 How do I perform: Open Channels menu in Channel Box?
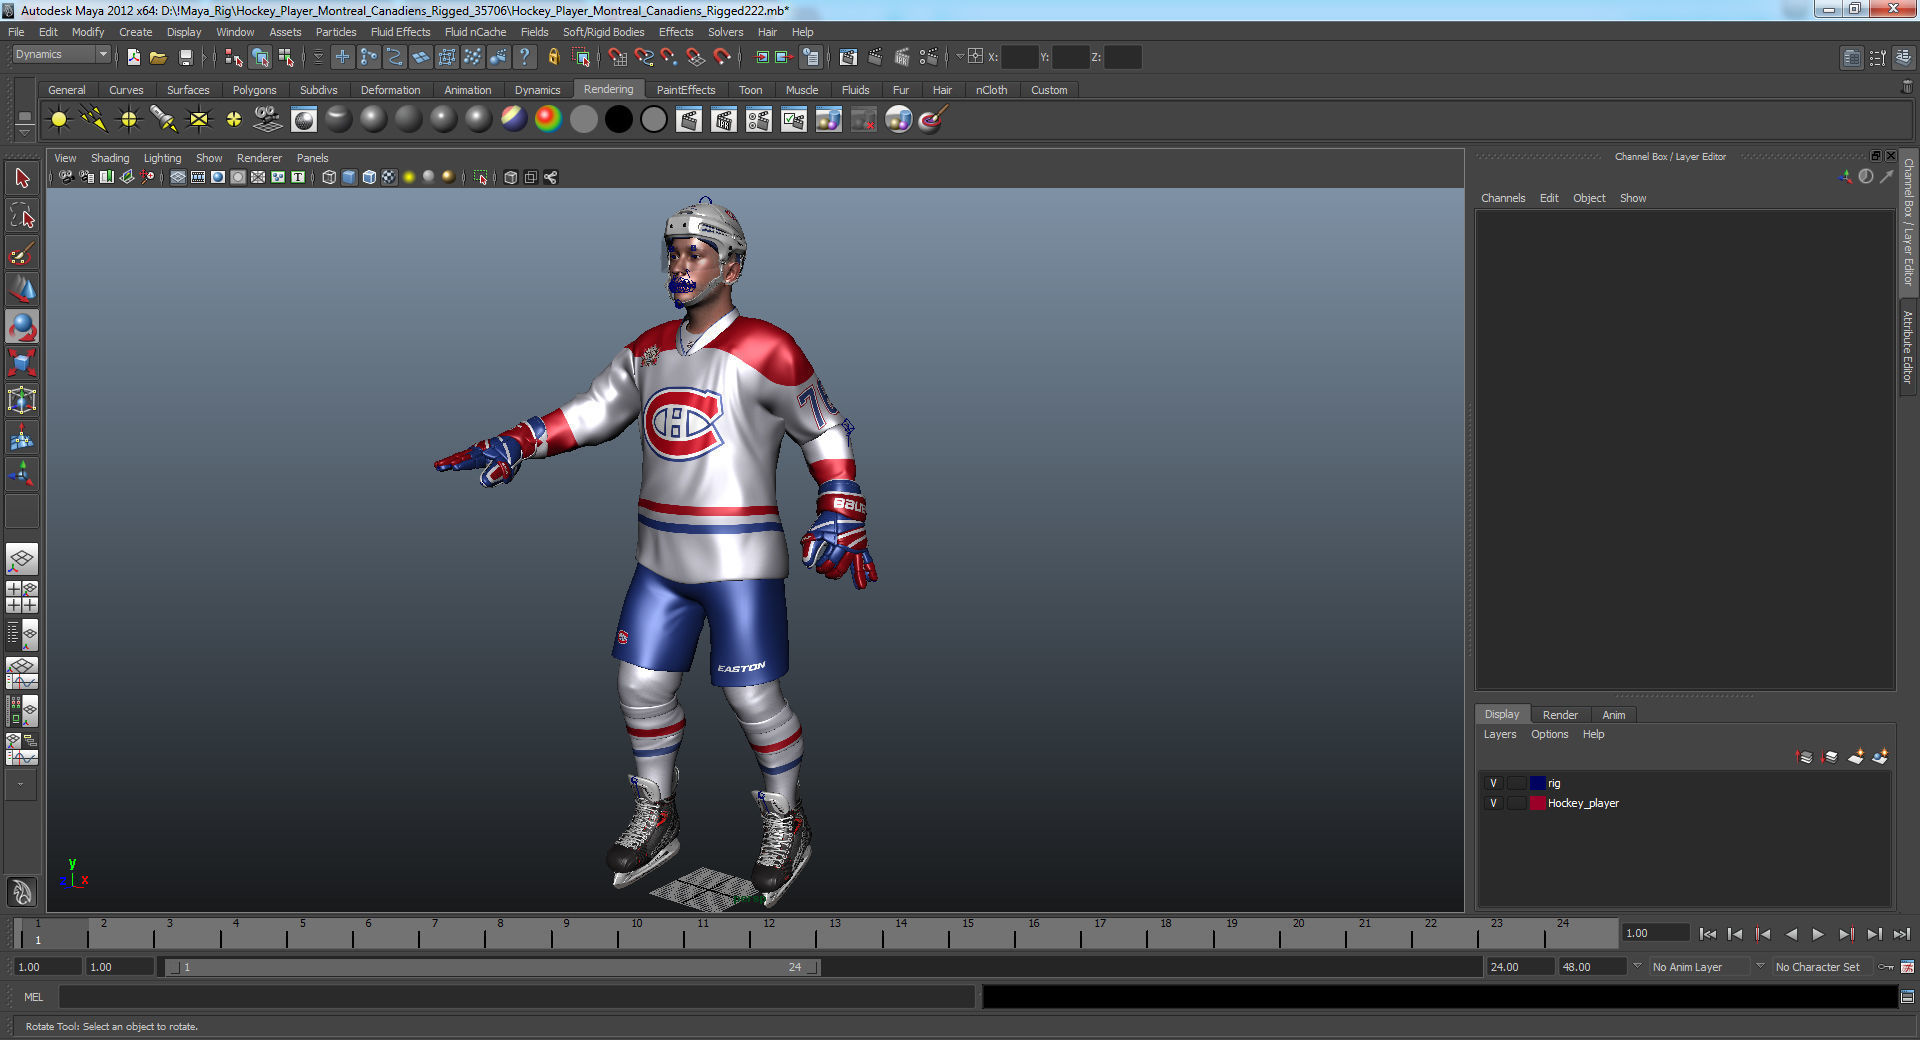1503,198
